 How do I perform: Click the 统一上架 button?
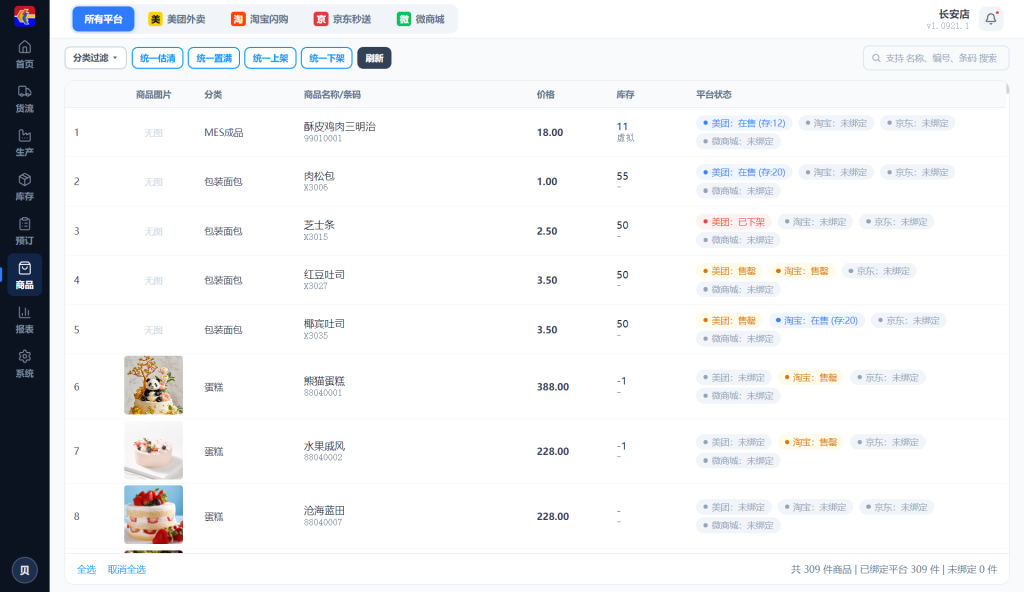[x=270, y=58]
